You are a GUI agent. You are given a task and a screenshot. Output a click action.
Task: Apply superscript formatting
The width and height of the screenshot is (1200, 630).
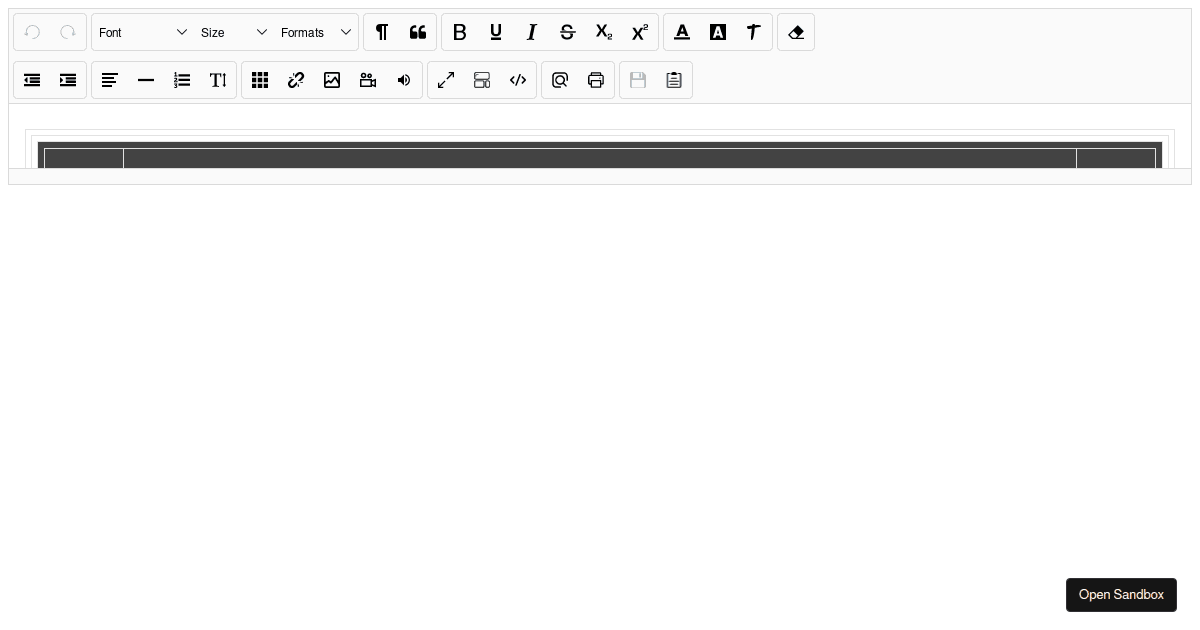pyautogui.click(x=640, y=32)
